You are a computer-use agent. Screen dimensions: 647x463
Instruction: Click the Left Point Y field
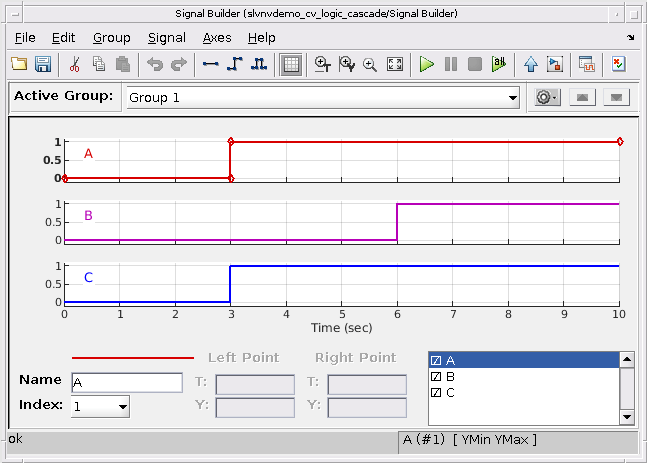255,408
